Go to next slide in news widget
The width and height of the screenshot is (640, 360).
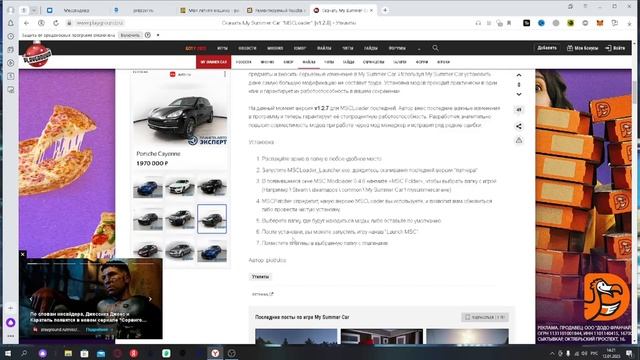[x=150, y=299]
